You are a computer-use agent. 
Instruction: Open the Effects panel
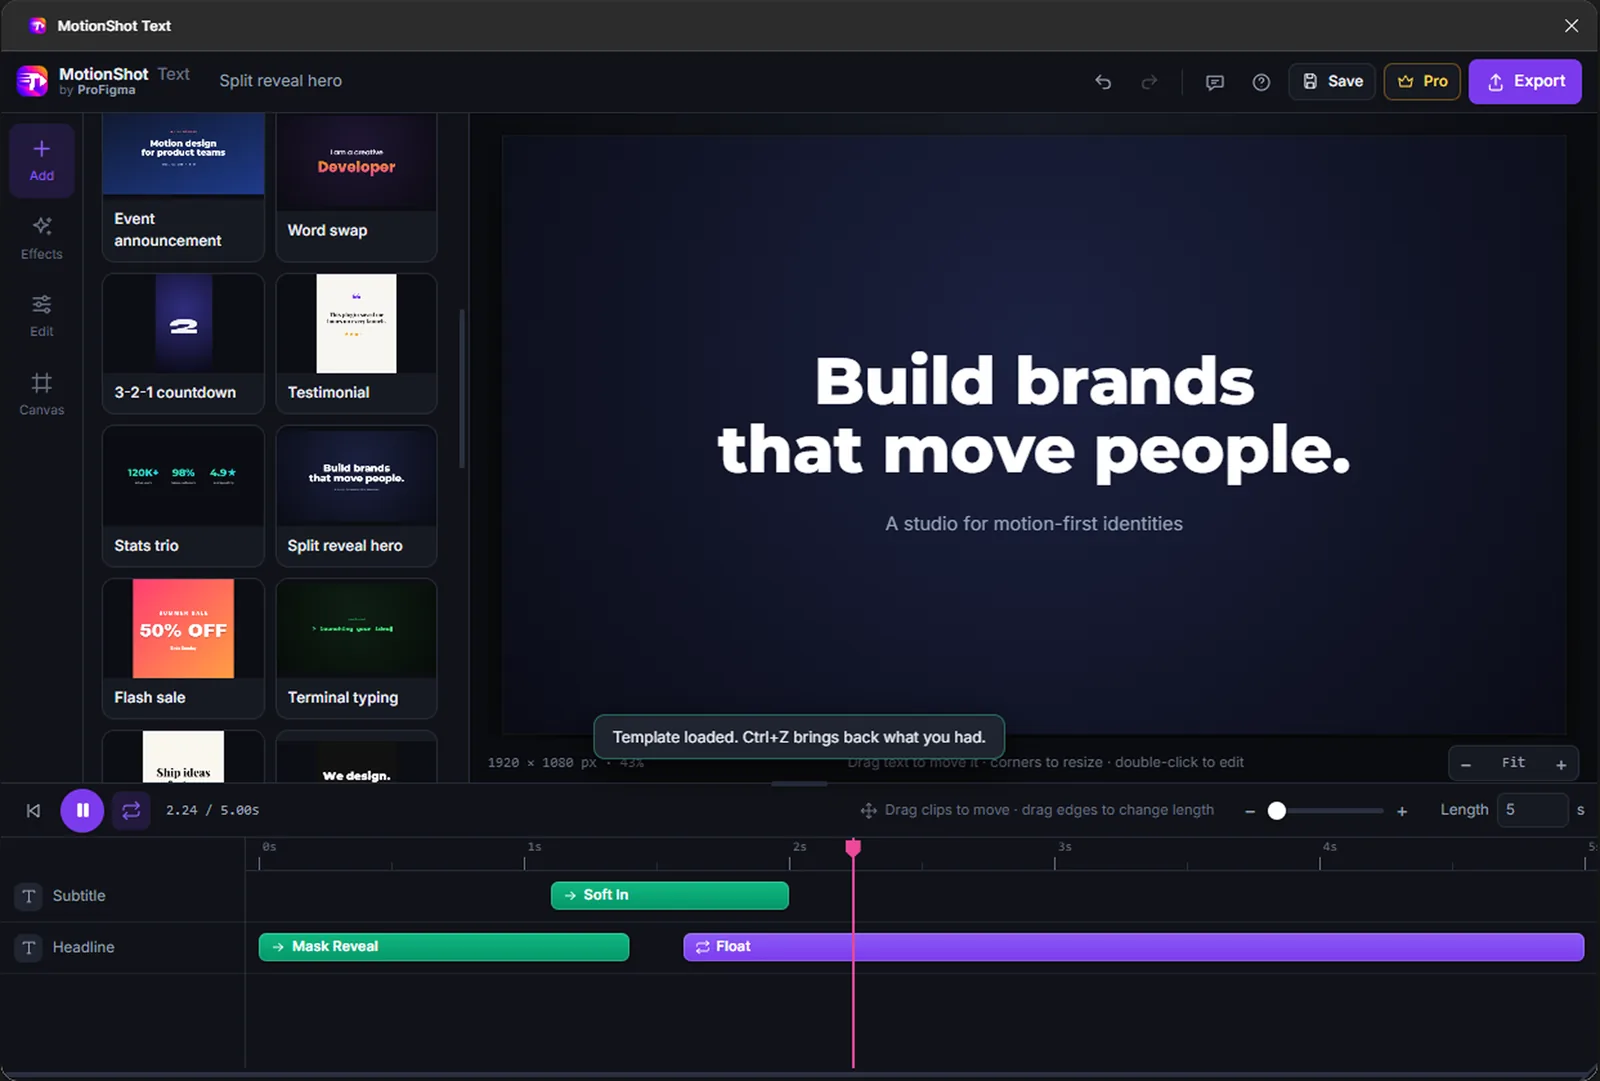[41, 238]
